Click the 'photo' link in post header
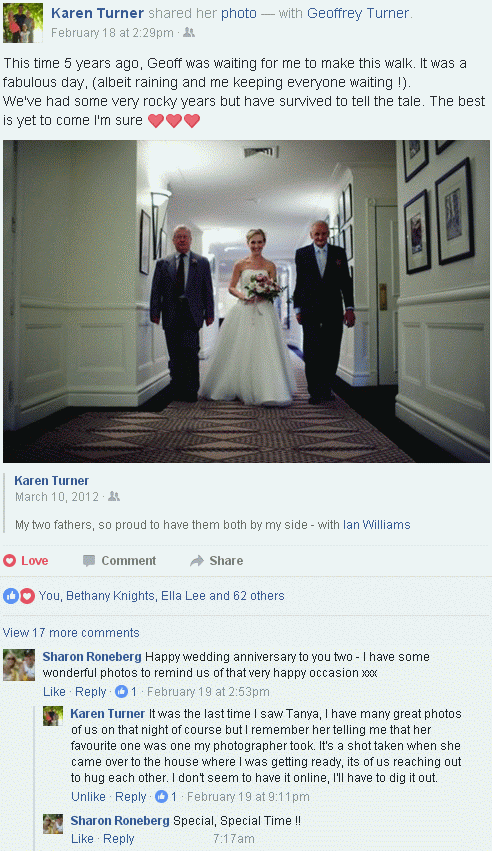Image resolution: width=492 pixels, height=851 pixels. click(239, 14)
